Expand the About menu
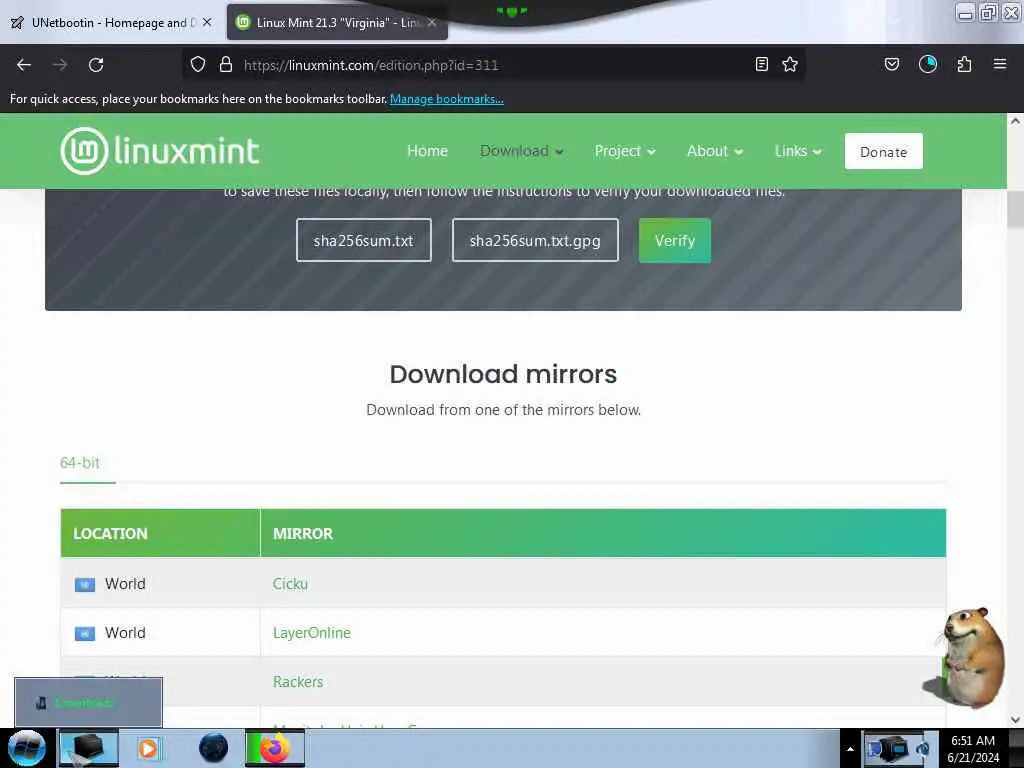 click(x=714, y=151)
